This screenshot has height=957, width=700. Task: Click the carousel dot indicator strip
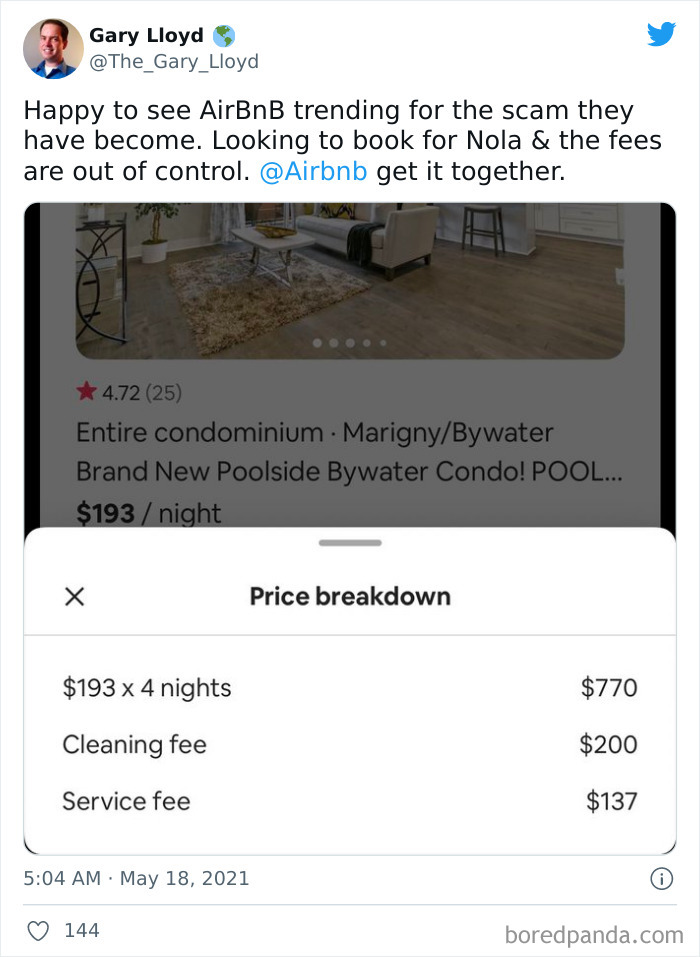coord(350,343)
